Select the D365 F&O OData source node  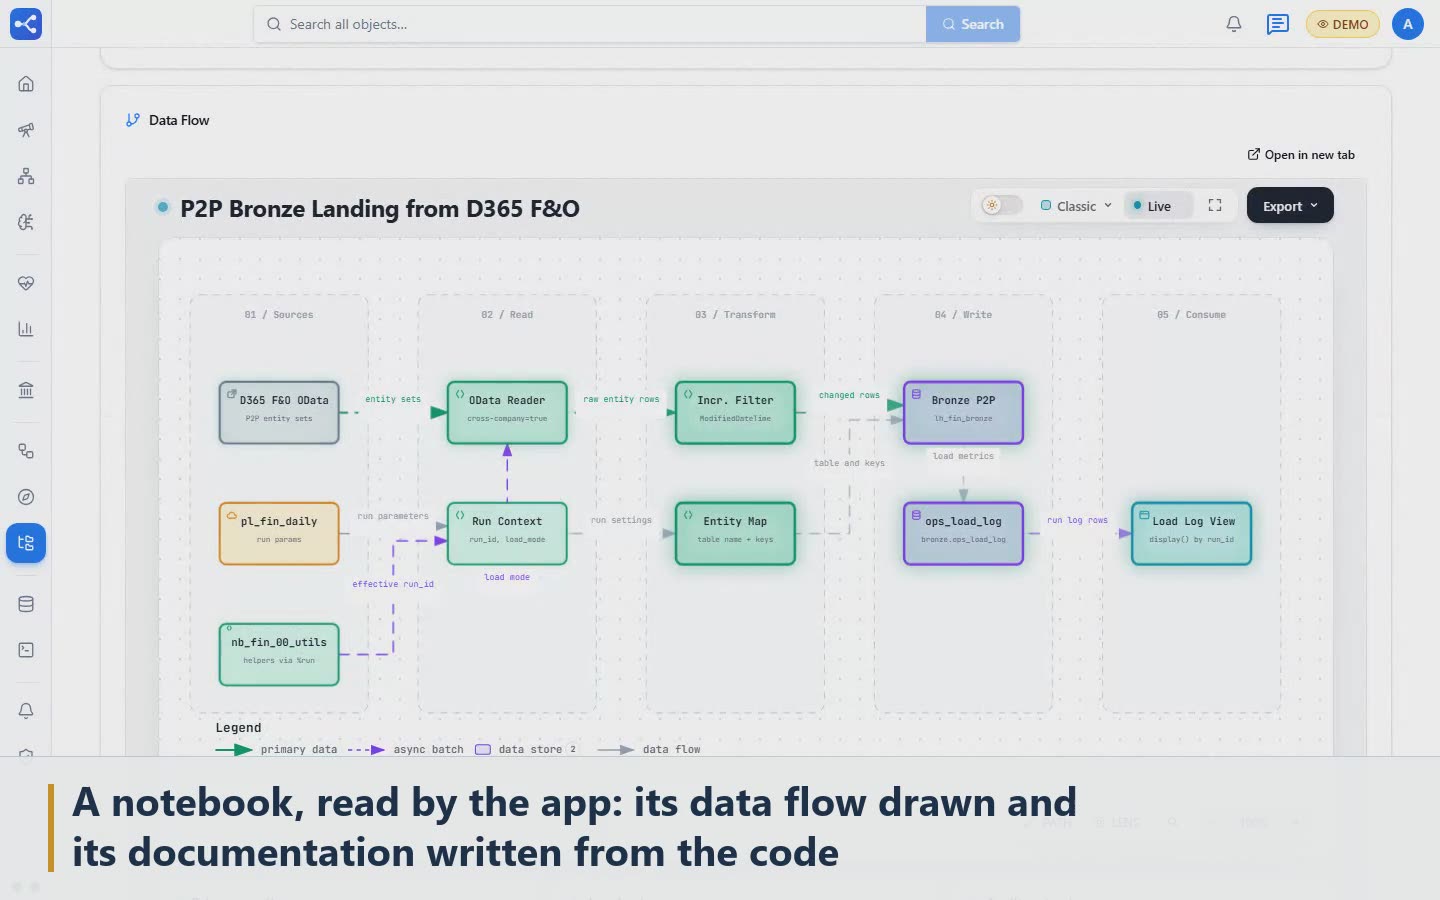[279, 412]
